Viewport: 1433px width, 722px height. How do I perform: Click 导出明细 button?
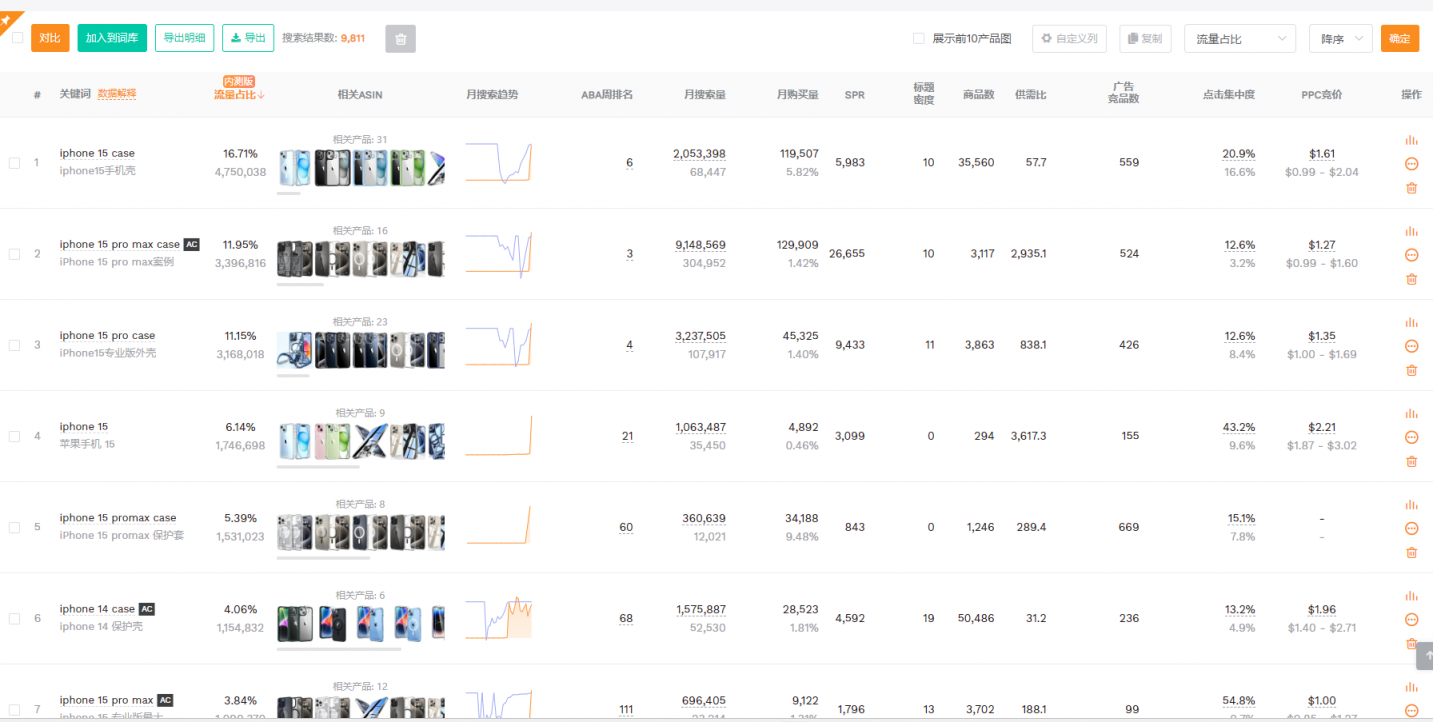click(x=184, y=38)
